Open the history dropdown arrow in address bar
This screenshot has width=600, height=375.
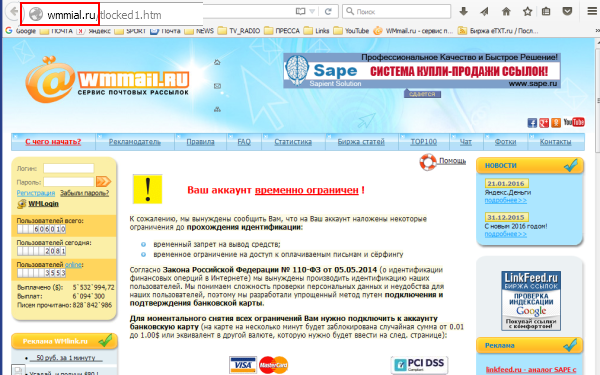312,11
